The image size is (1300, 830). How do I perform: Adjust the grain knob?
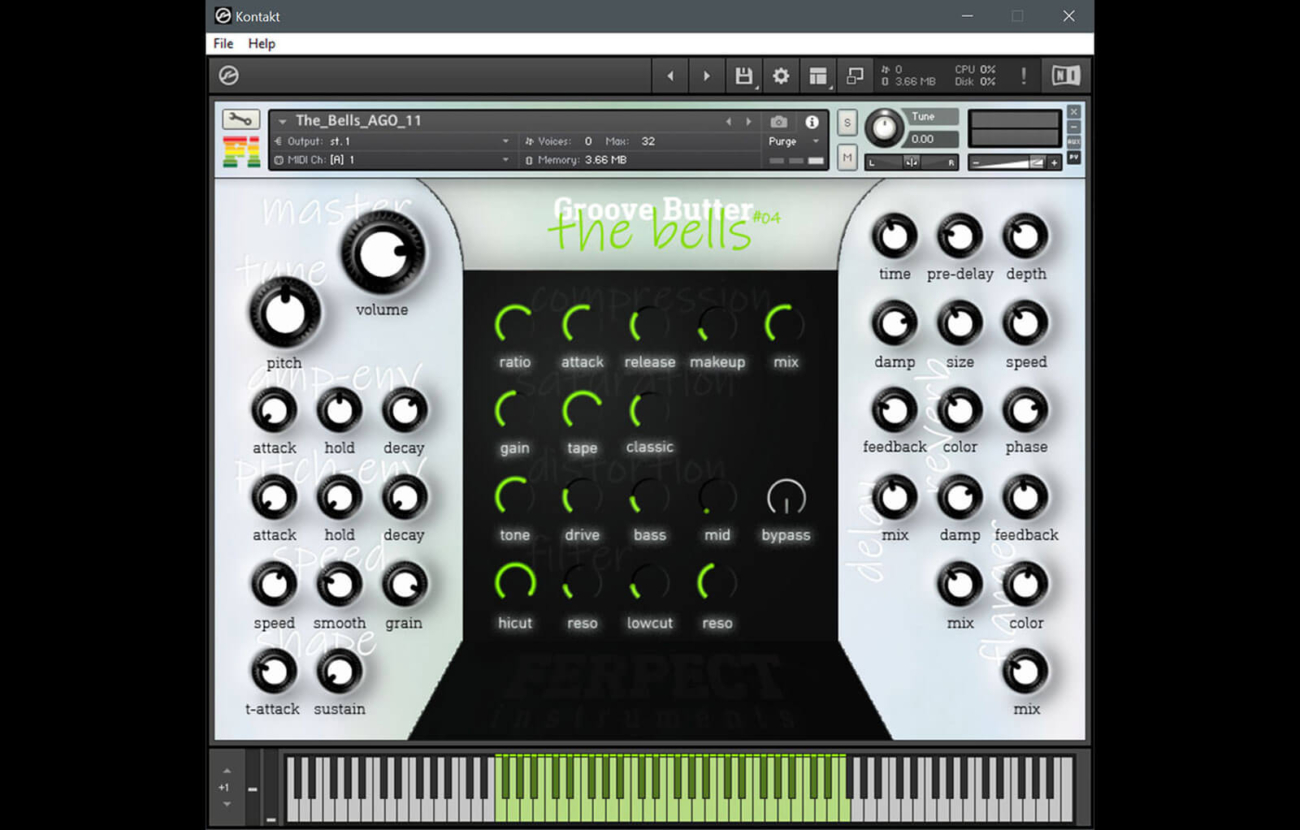[404, 585]
